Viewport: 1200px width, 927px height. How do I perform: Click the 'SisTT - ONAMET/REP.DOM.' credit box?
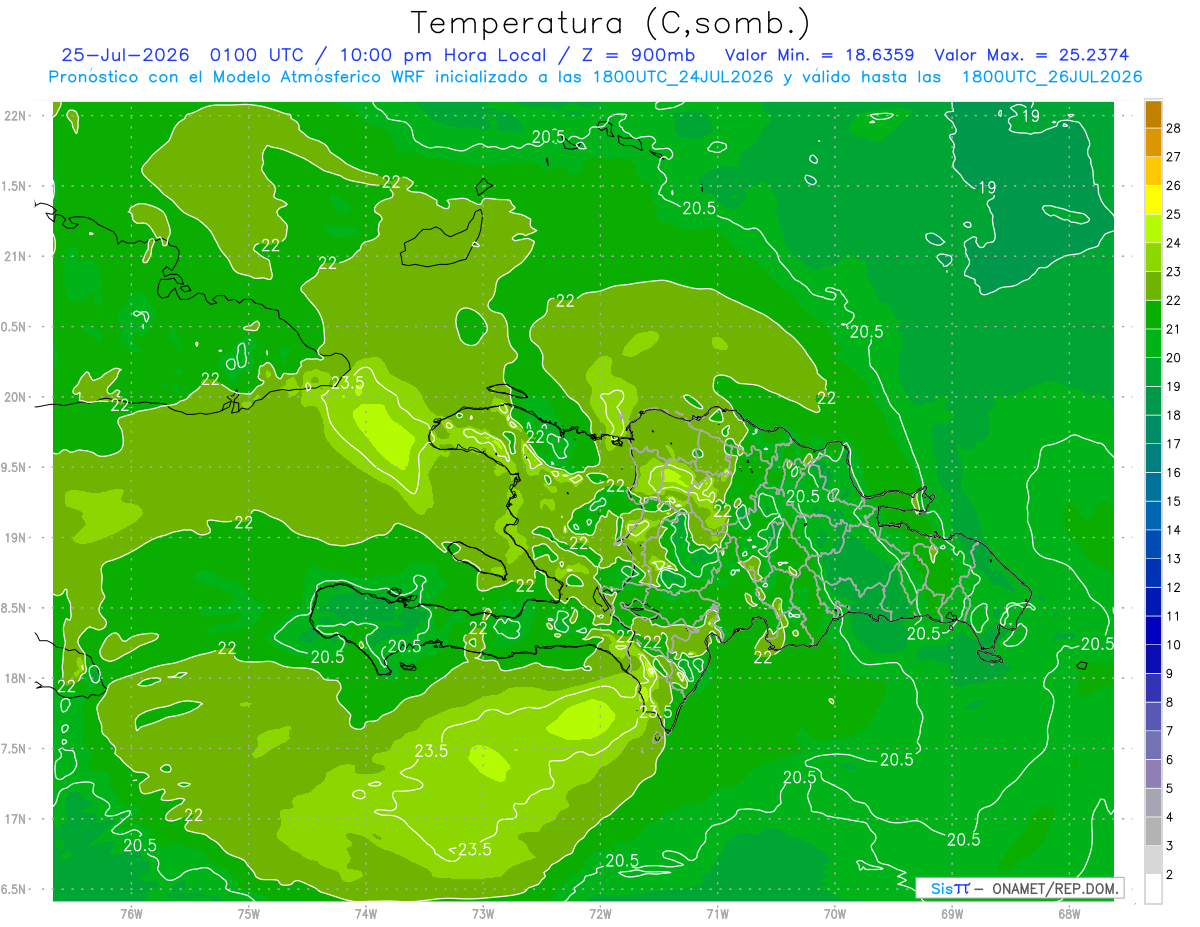(x=1021, y=888)
